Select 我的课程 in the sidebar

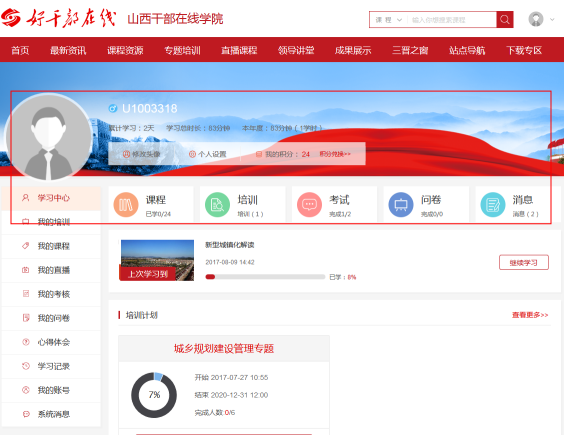[x=51, y=246]
